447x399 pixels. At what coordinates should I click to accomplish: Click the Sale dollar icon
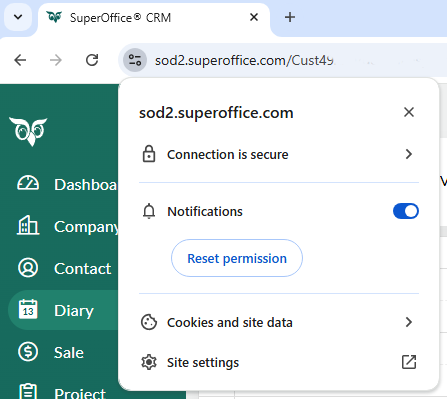click(28, 352)
